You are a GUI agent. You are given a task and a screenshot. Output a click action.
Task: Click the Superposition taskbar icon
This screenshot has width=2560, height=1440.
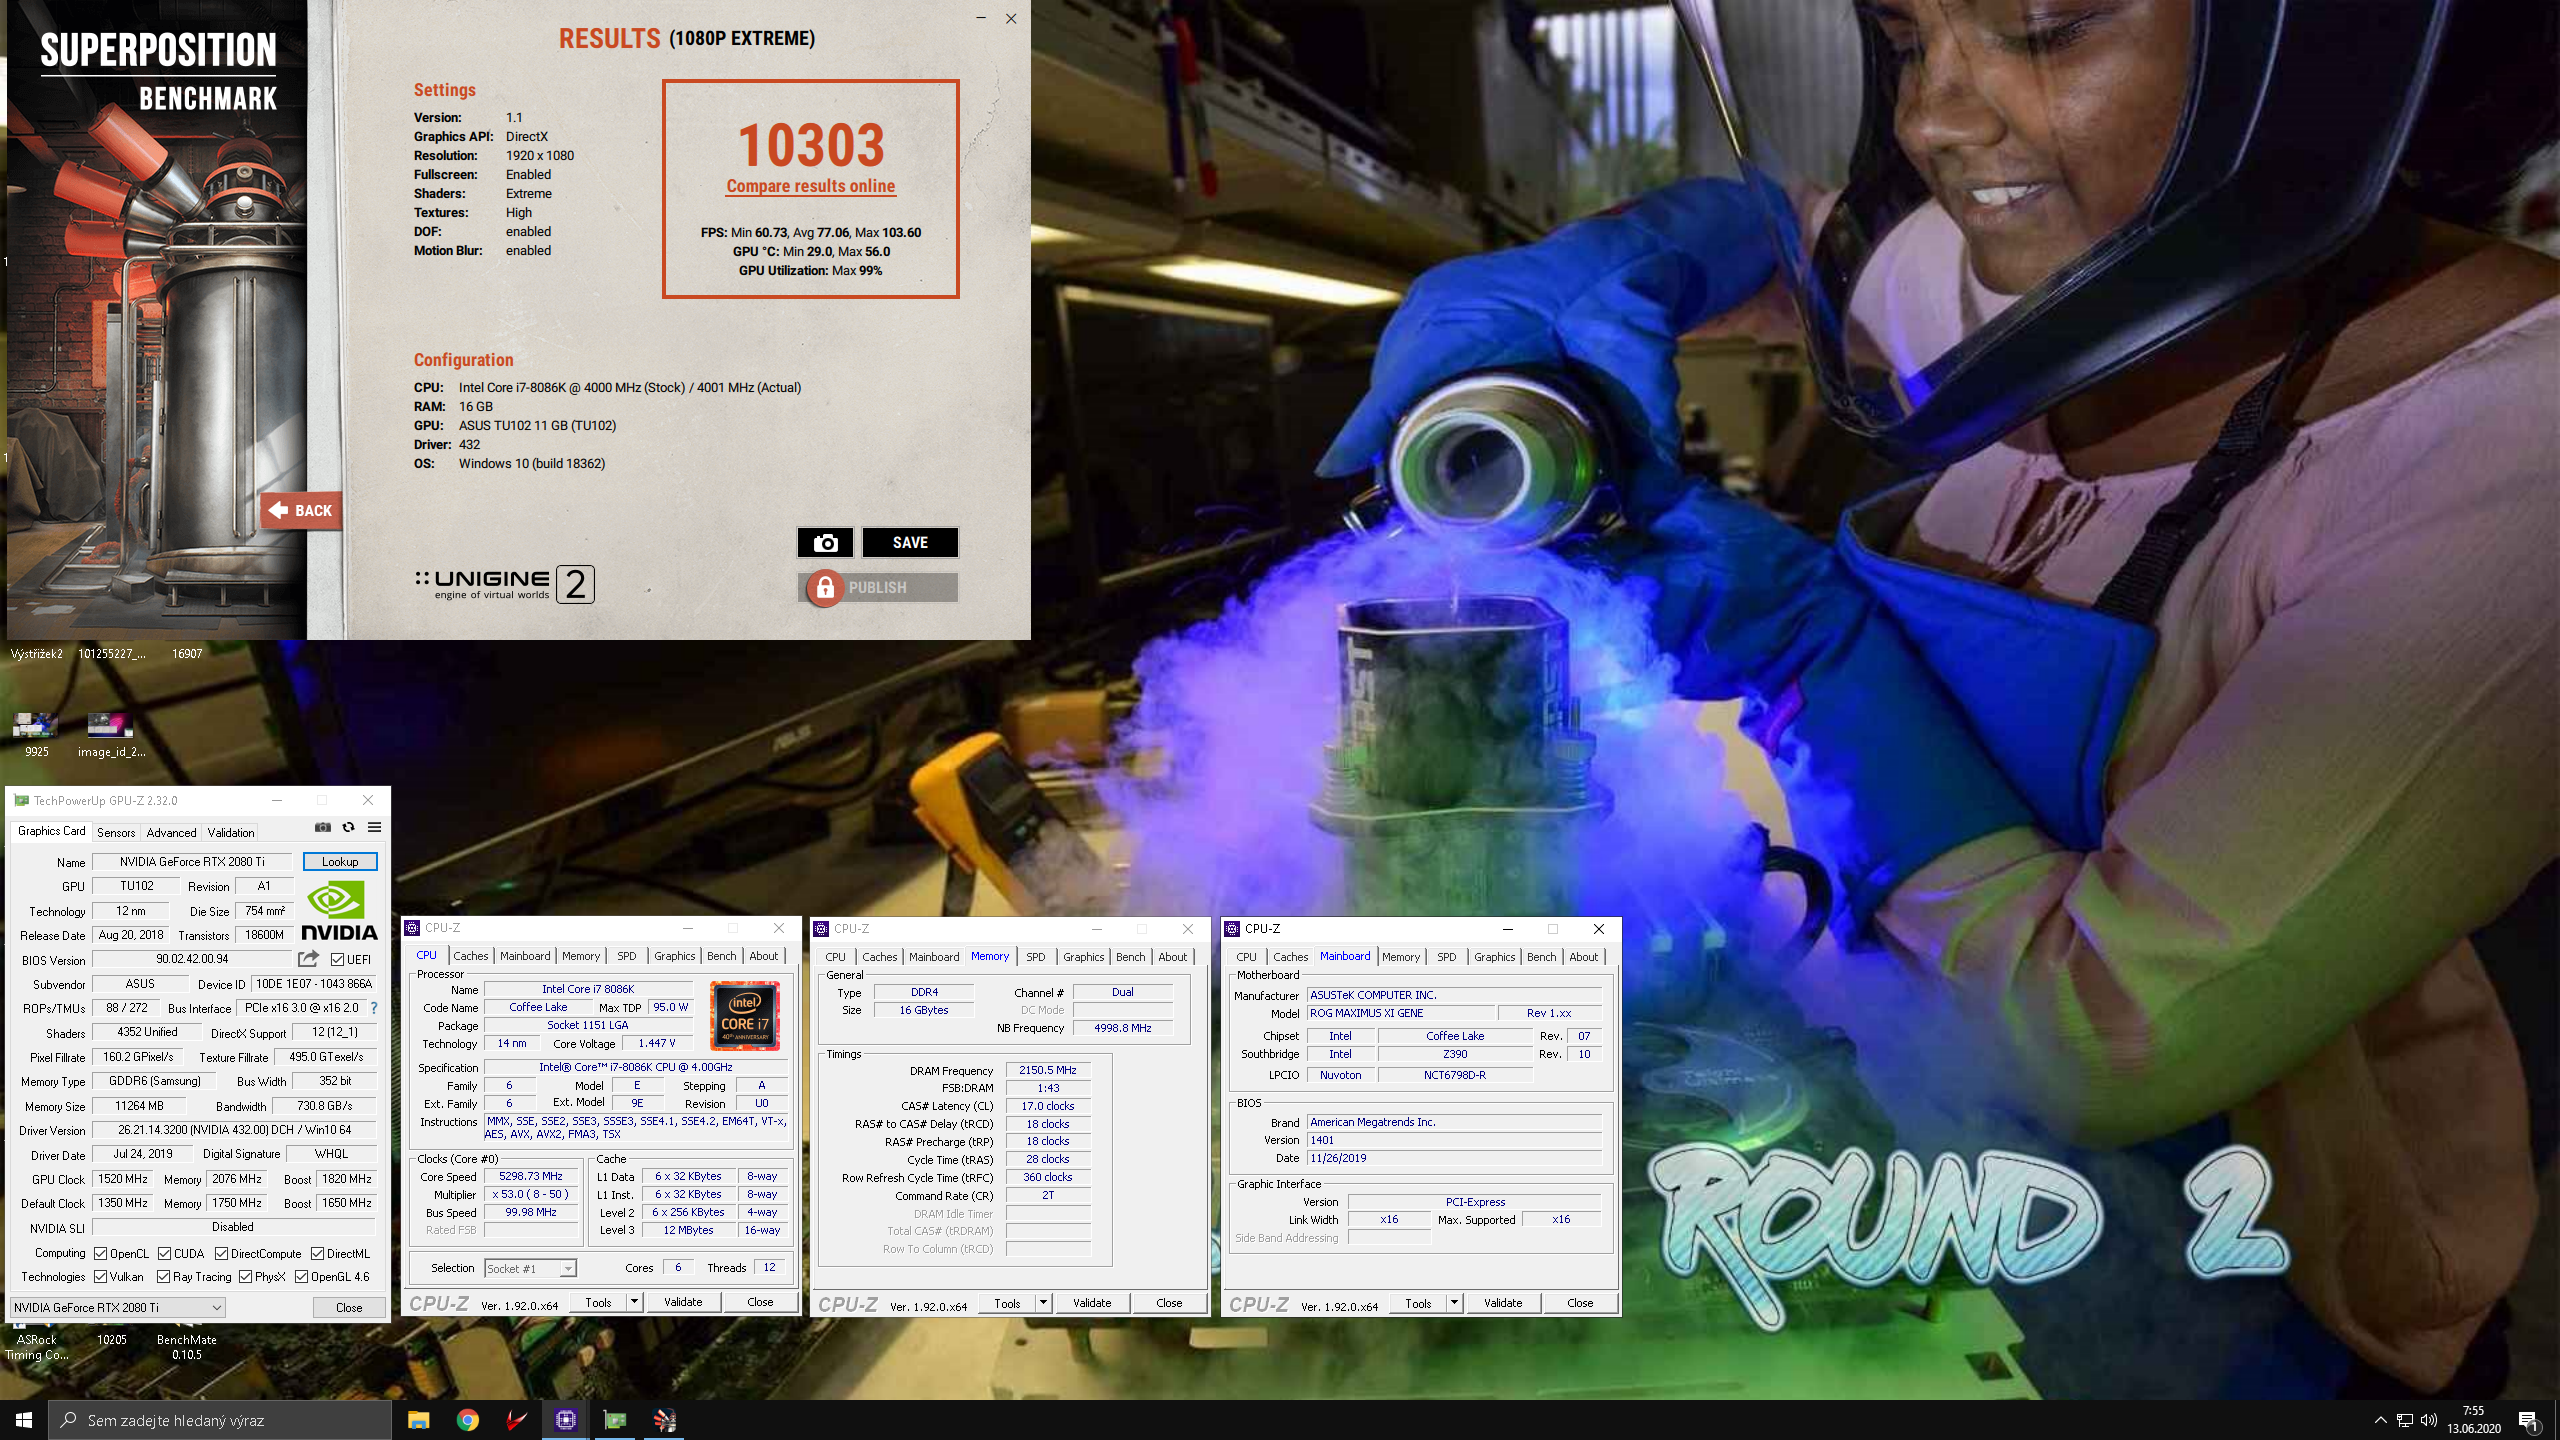[664, 1420]
